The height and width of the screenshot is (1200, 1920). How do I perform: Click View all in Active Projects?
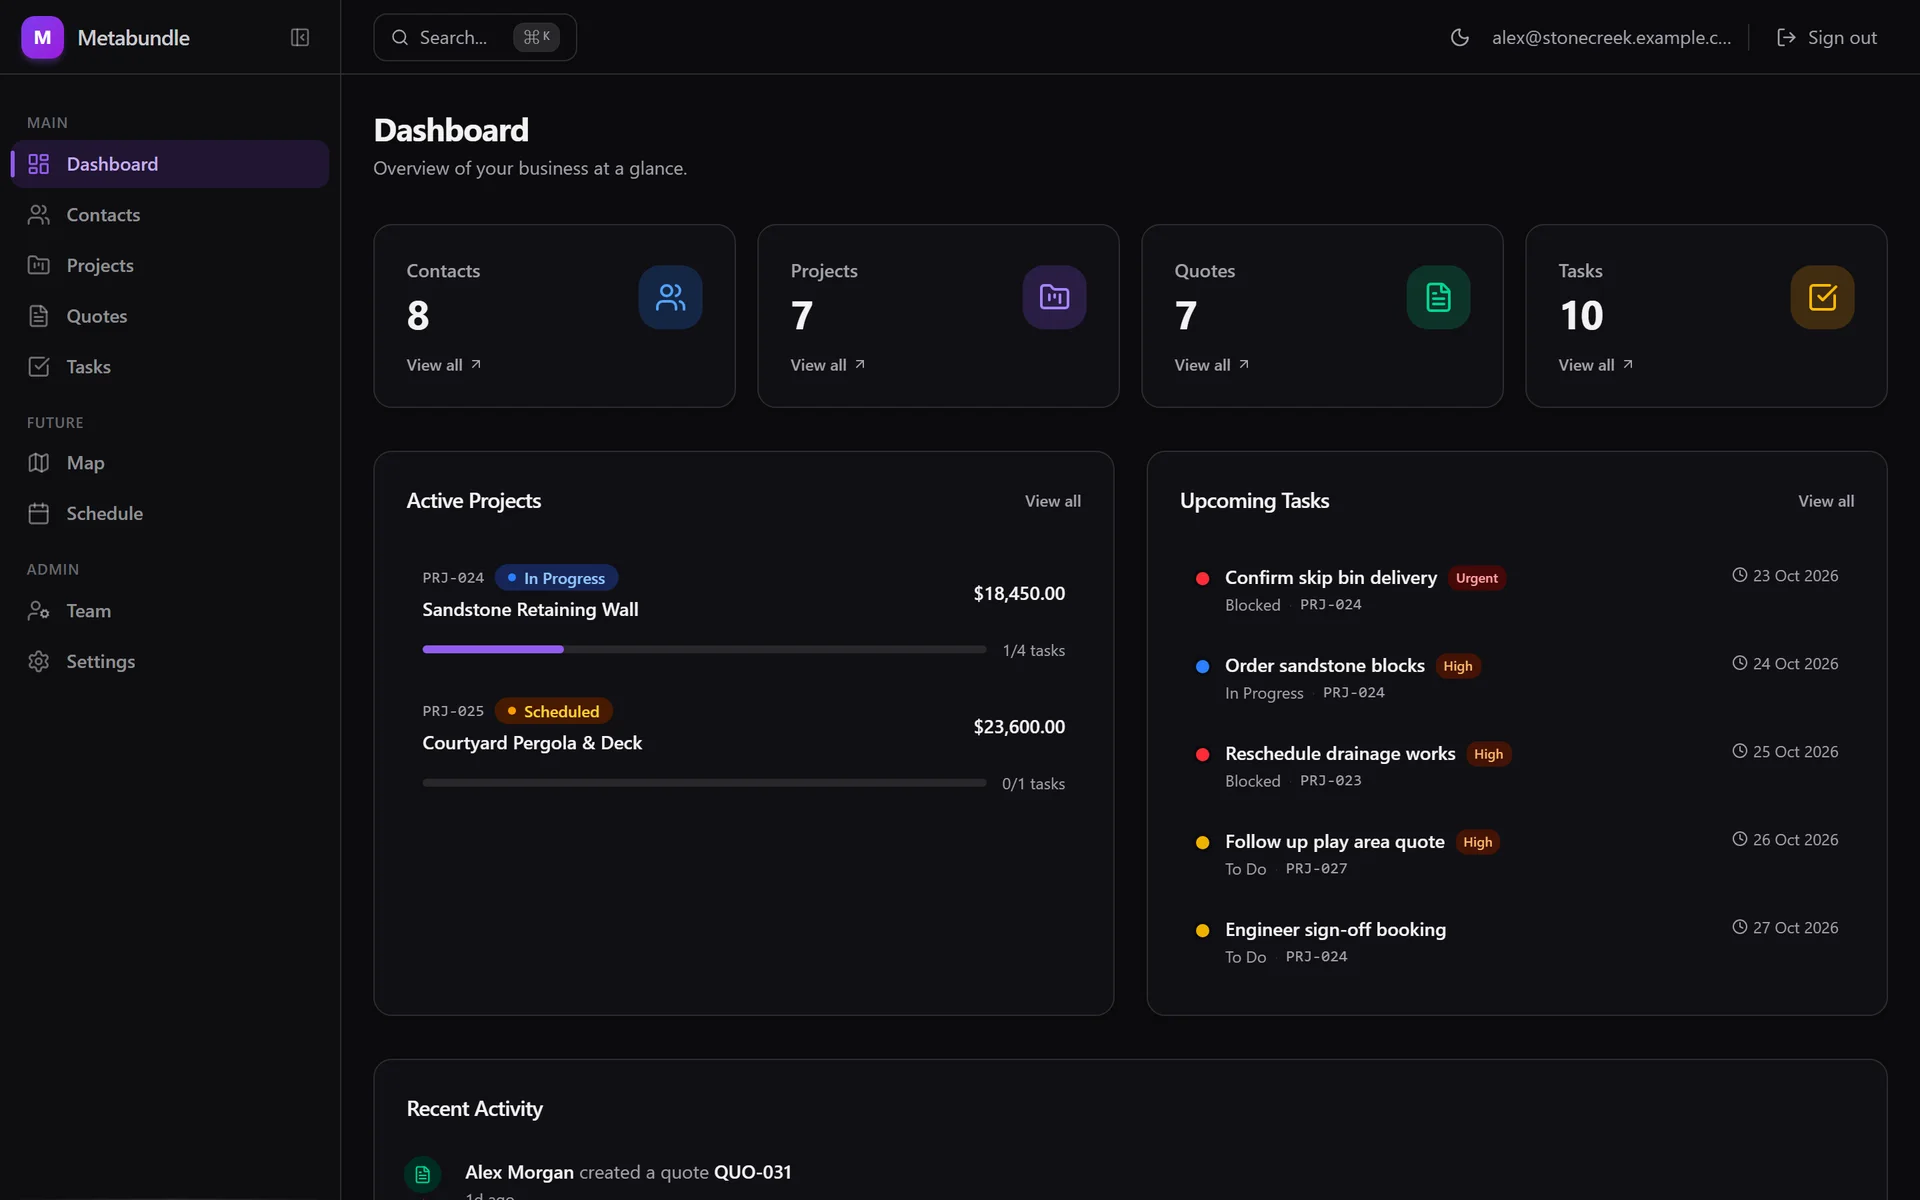(1052, 501)
